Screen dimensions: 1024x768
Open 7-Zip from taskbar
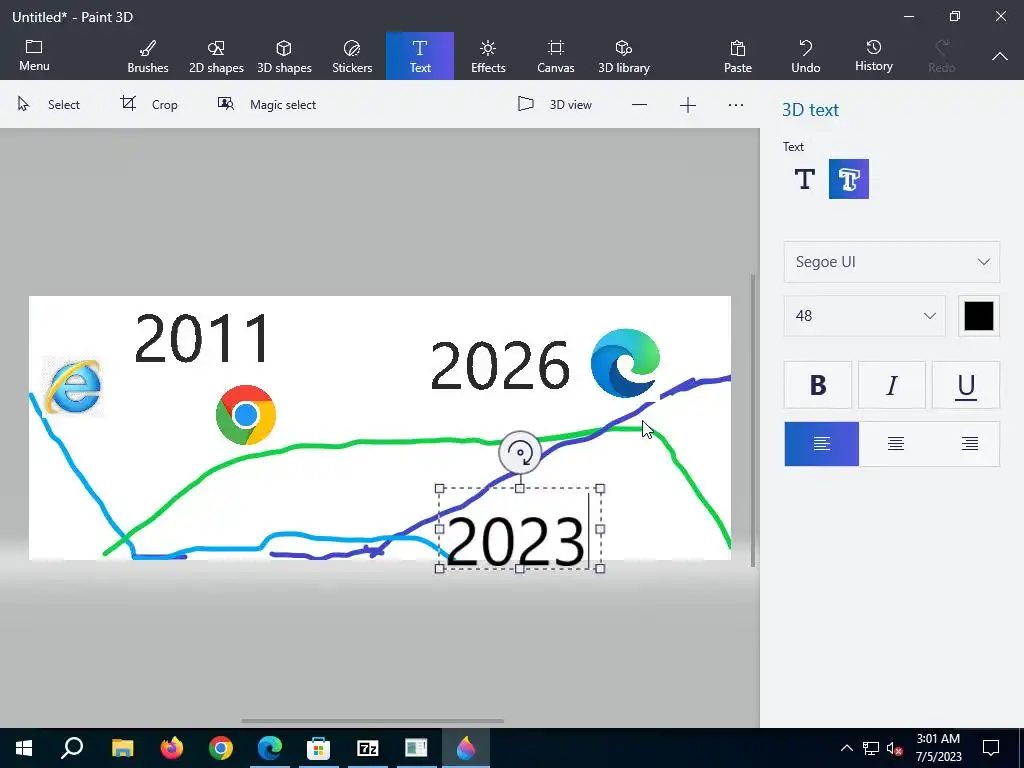[368, 748]
